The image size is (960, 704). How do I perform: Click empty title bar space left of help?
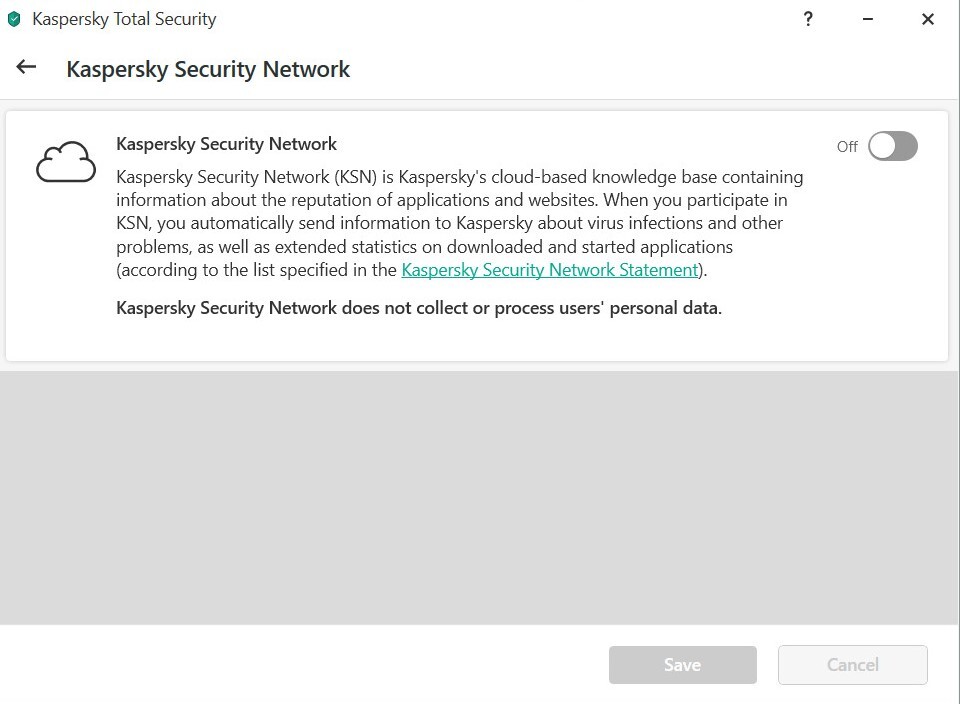(x=500, y=19)
